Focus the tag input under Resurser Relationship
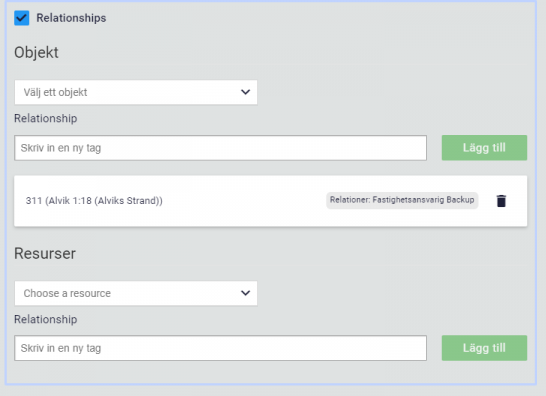This screenshot has height=396, width=546. [220, 348]
